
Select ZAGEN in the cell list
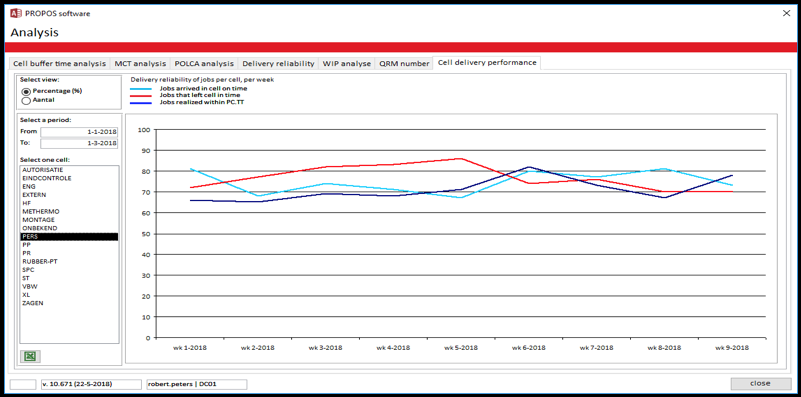[69, 303]
